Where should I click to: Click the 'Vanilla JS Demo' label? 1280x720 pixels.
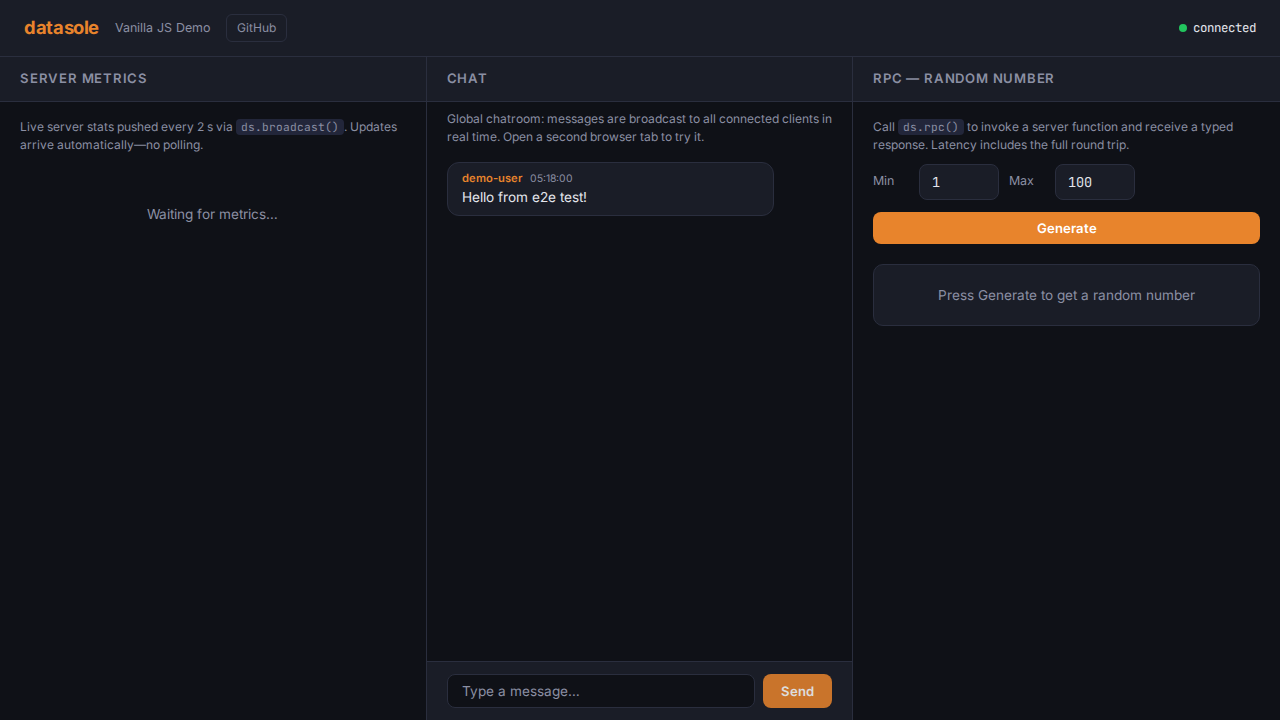(x=163, y=28)
